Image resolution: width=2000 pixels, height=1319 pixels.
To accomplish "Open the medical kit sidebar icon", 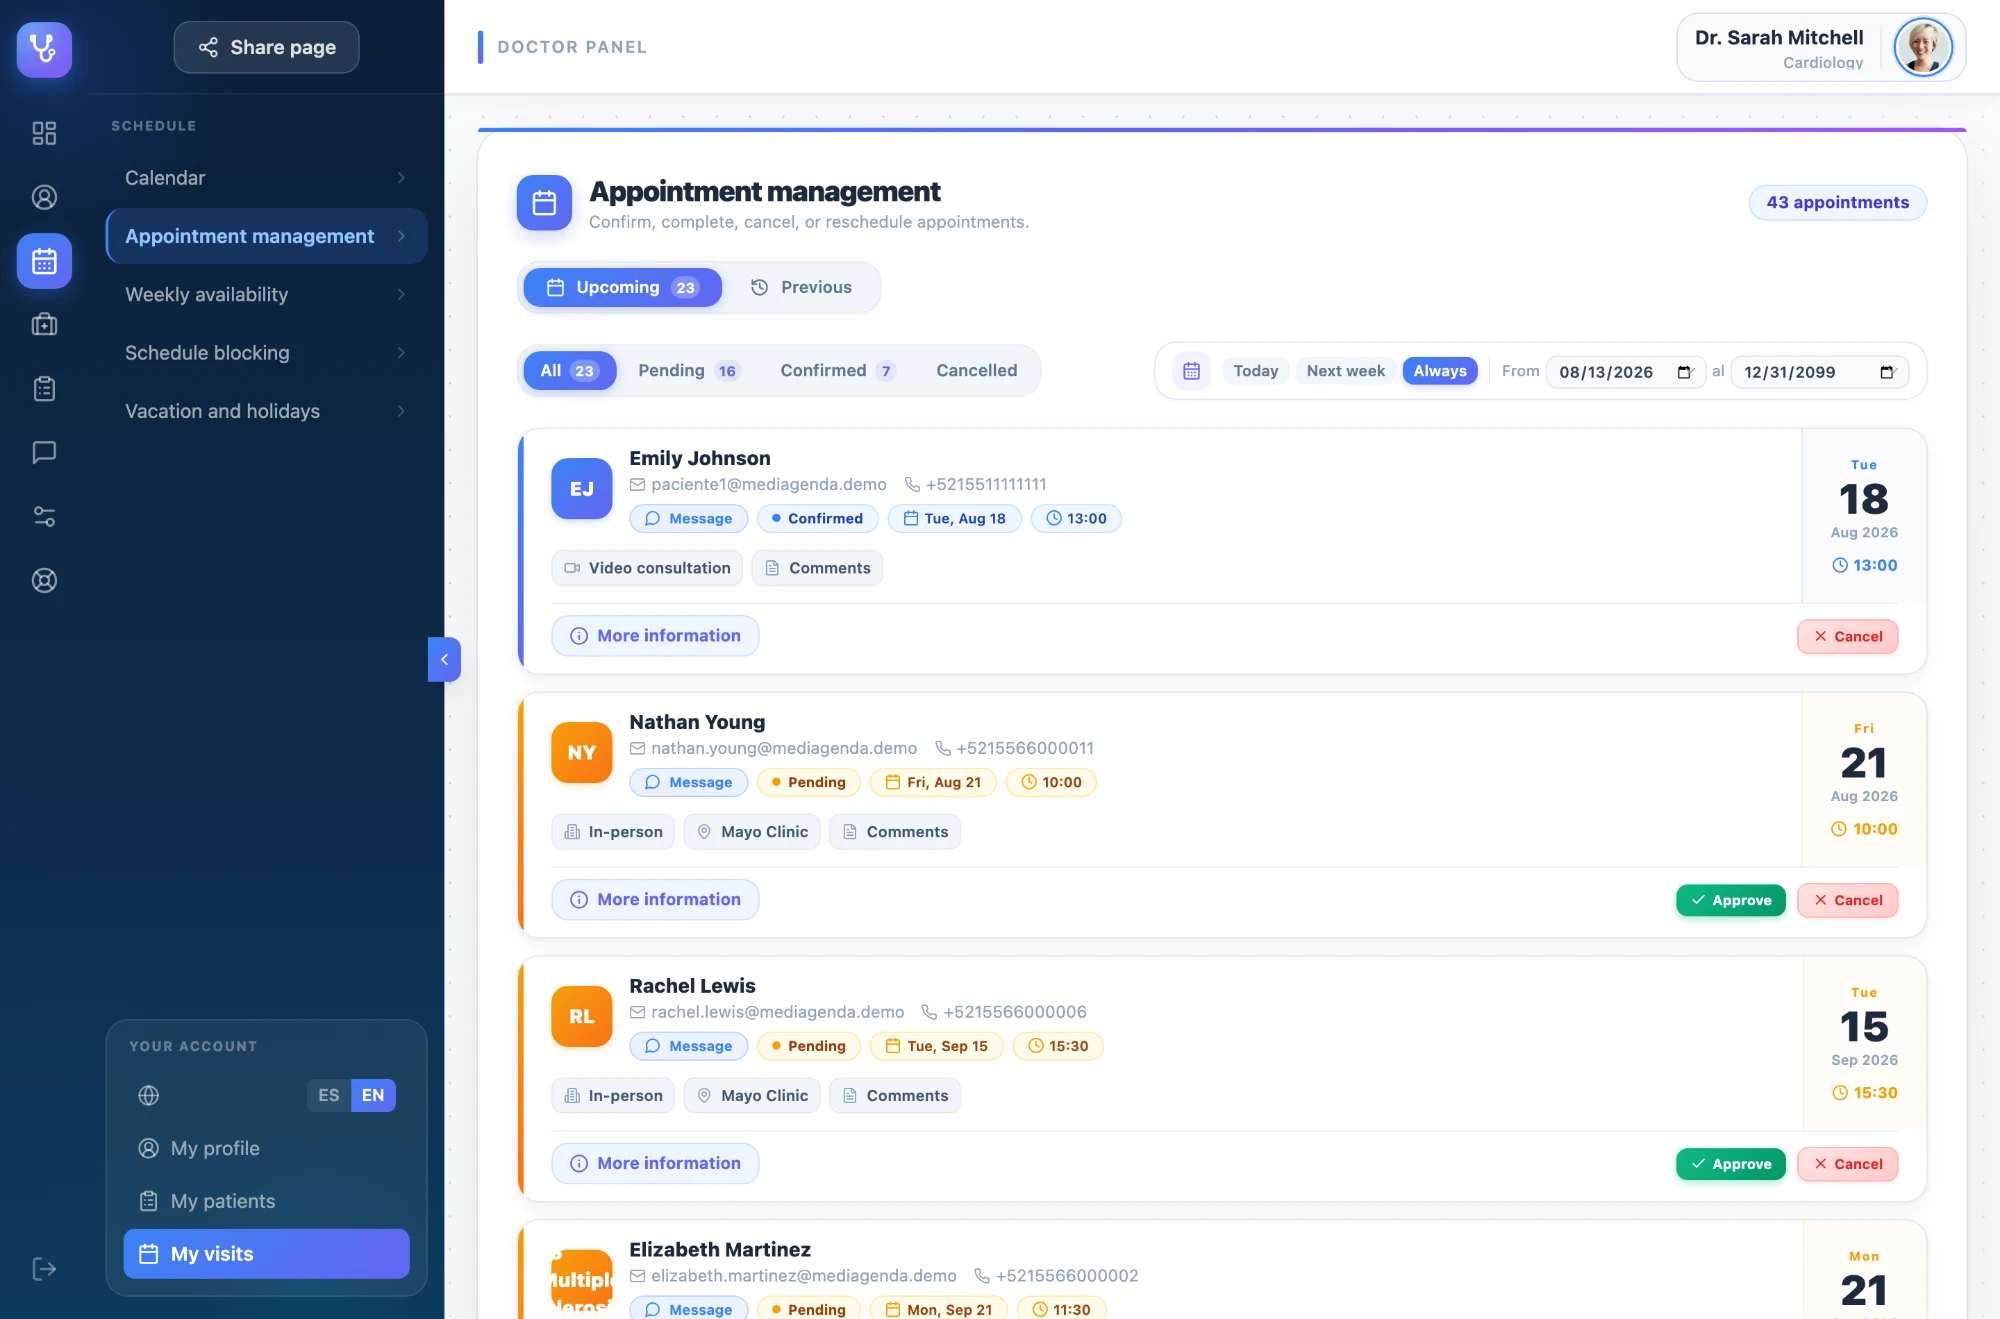I will (x=44, y=324).
